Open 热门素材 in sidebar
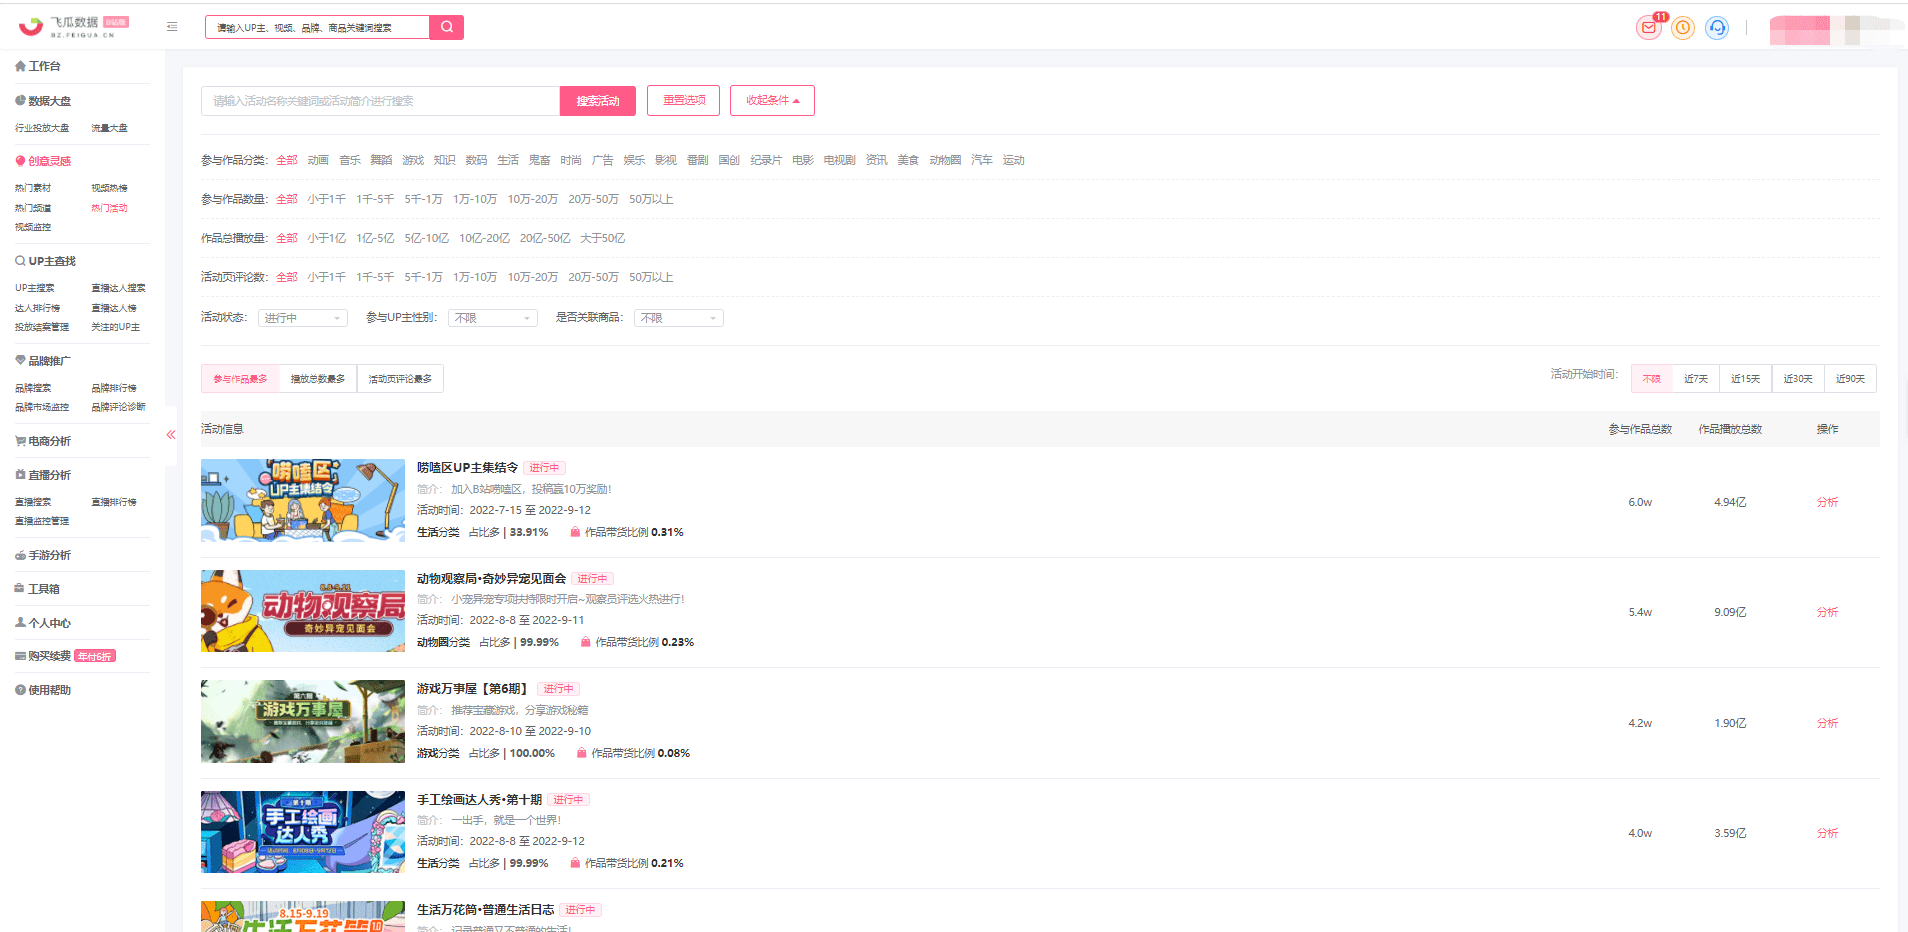The height and width of the screenshot is (932, 1908). 33,188
